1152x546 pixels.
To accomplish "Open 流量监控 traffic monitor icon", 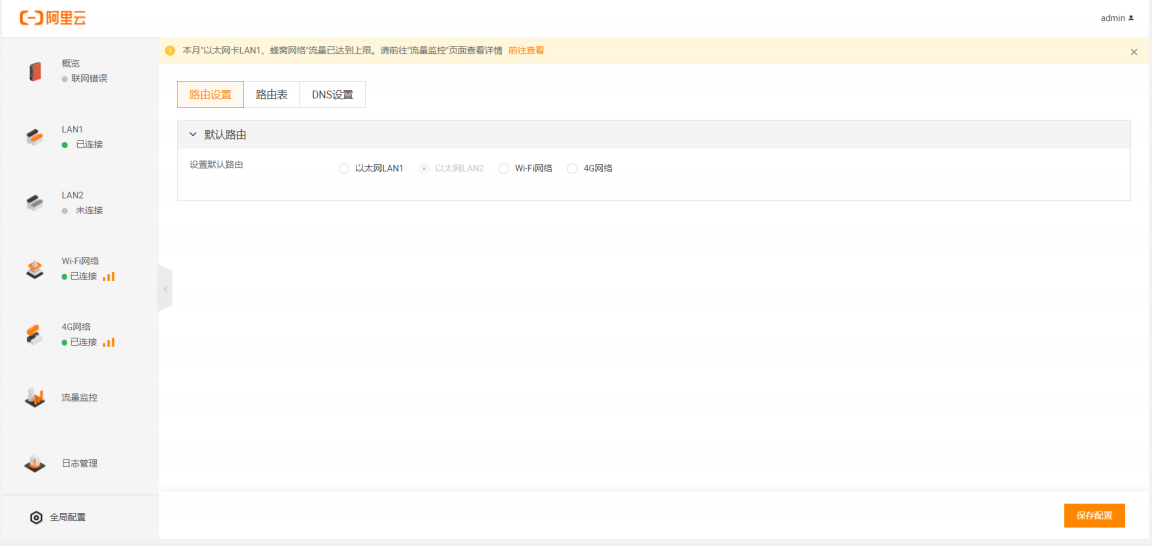I will coord(35,398).
